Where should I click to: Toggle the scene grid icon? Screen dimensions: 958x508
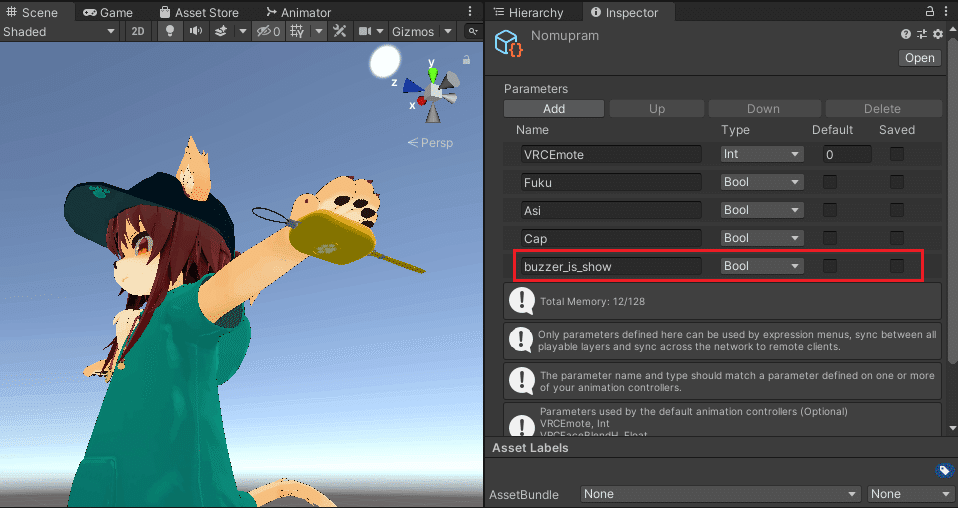tap(298, 31)
